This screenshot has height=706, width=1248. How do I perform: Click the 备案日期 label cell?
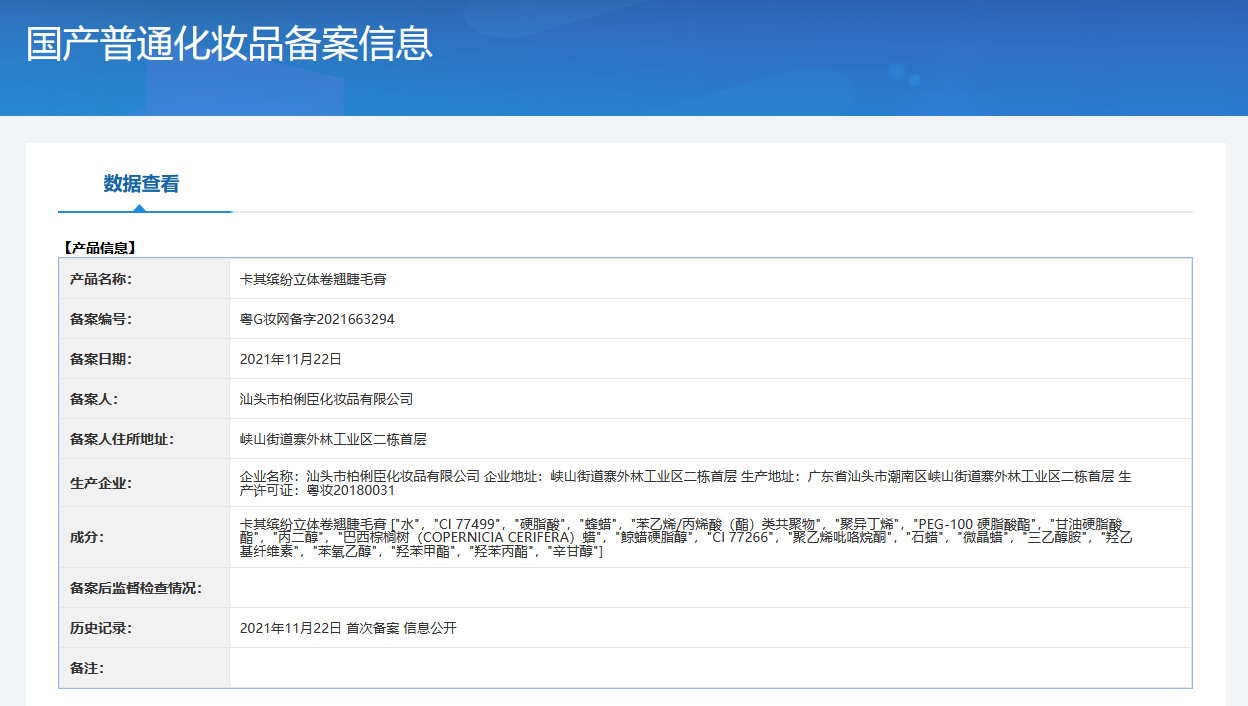pyautogui.click(x=144, y=359)
